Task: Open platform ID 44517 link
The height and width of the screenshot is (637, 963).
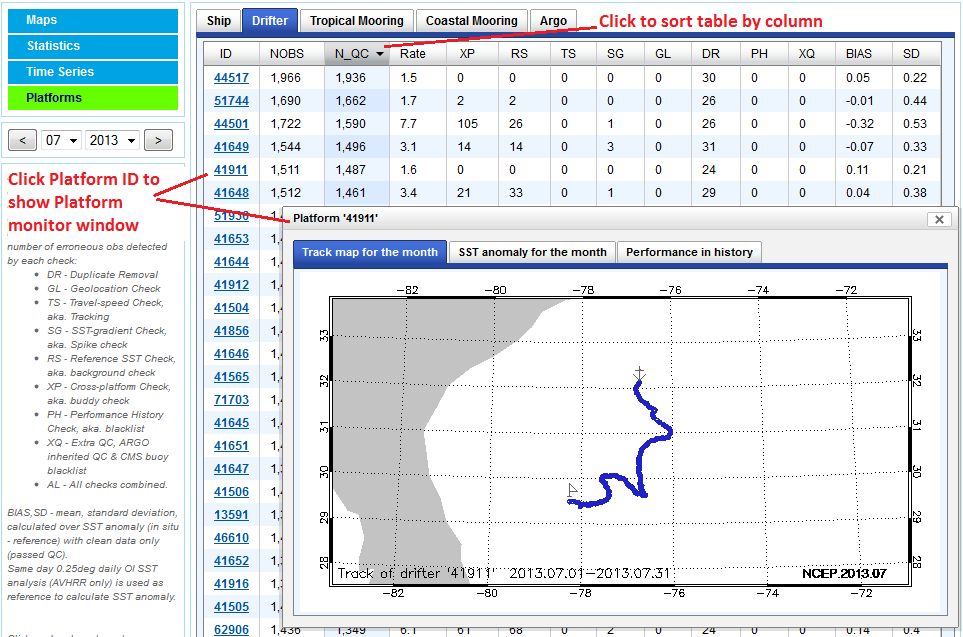Action: [231, 78]
